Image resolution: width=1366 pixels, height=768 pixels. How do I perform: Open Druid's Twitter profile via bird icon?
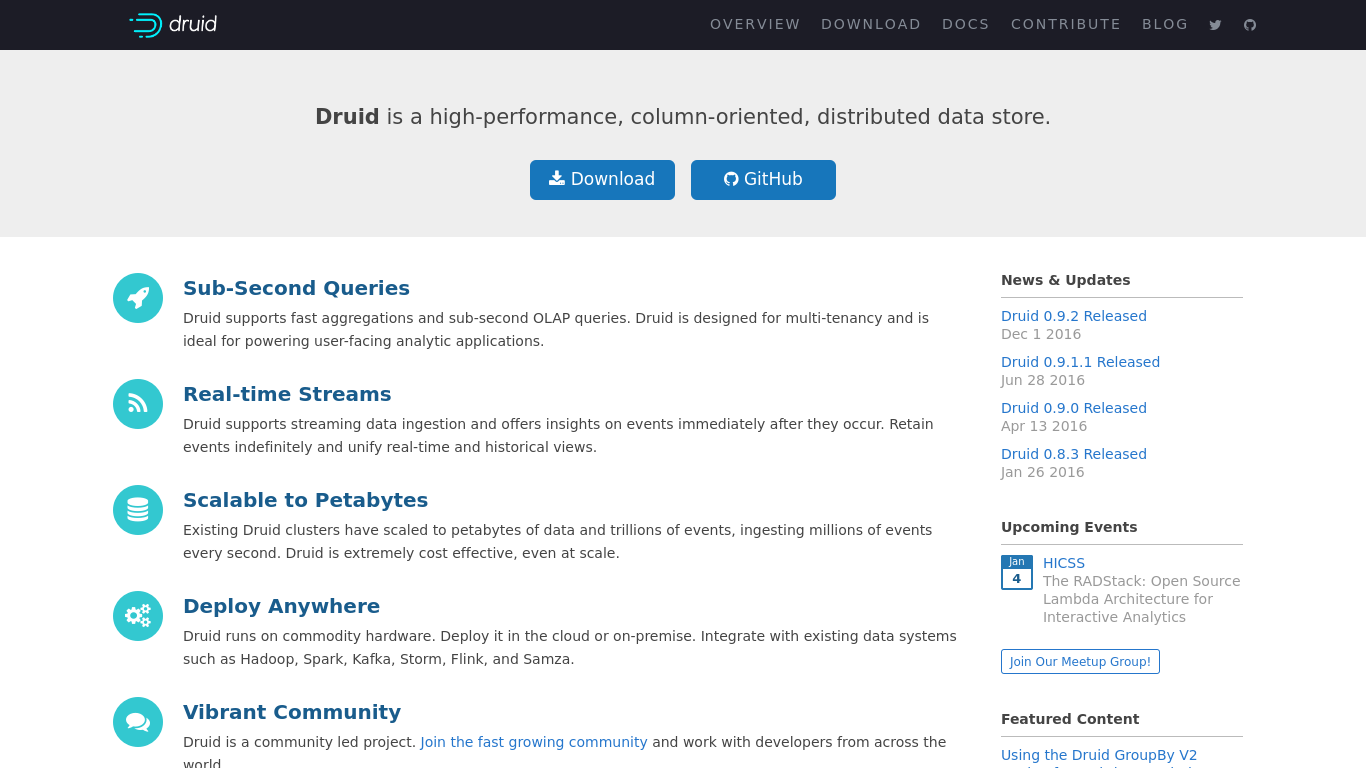point(1215,24)
